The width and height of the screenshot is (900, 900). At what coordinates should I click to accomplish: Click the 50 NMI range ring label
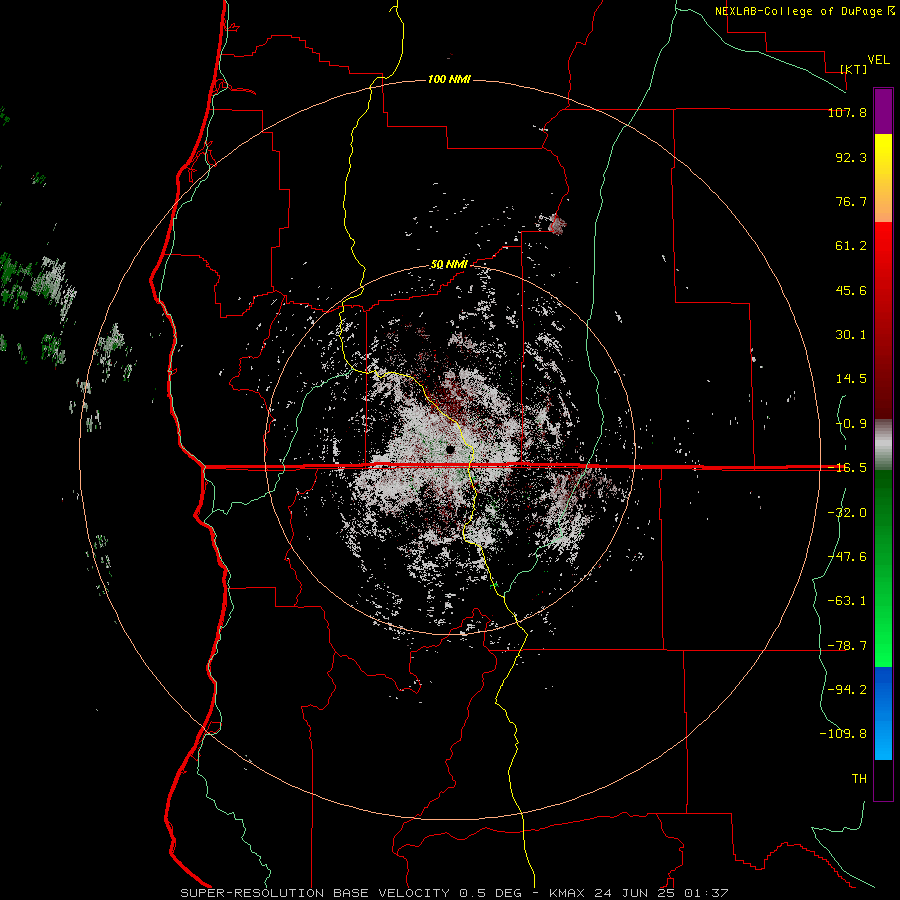(x=449, y=265)
